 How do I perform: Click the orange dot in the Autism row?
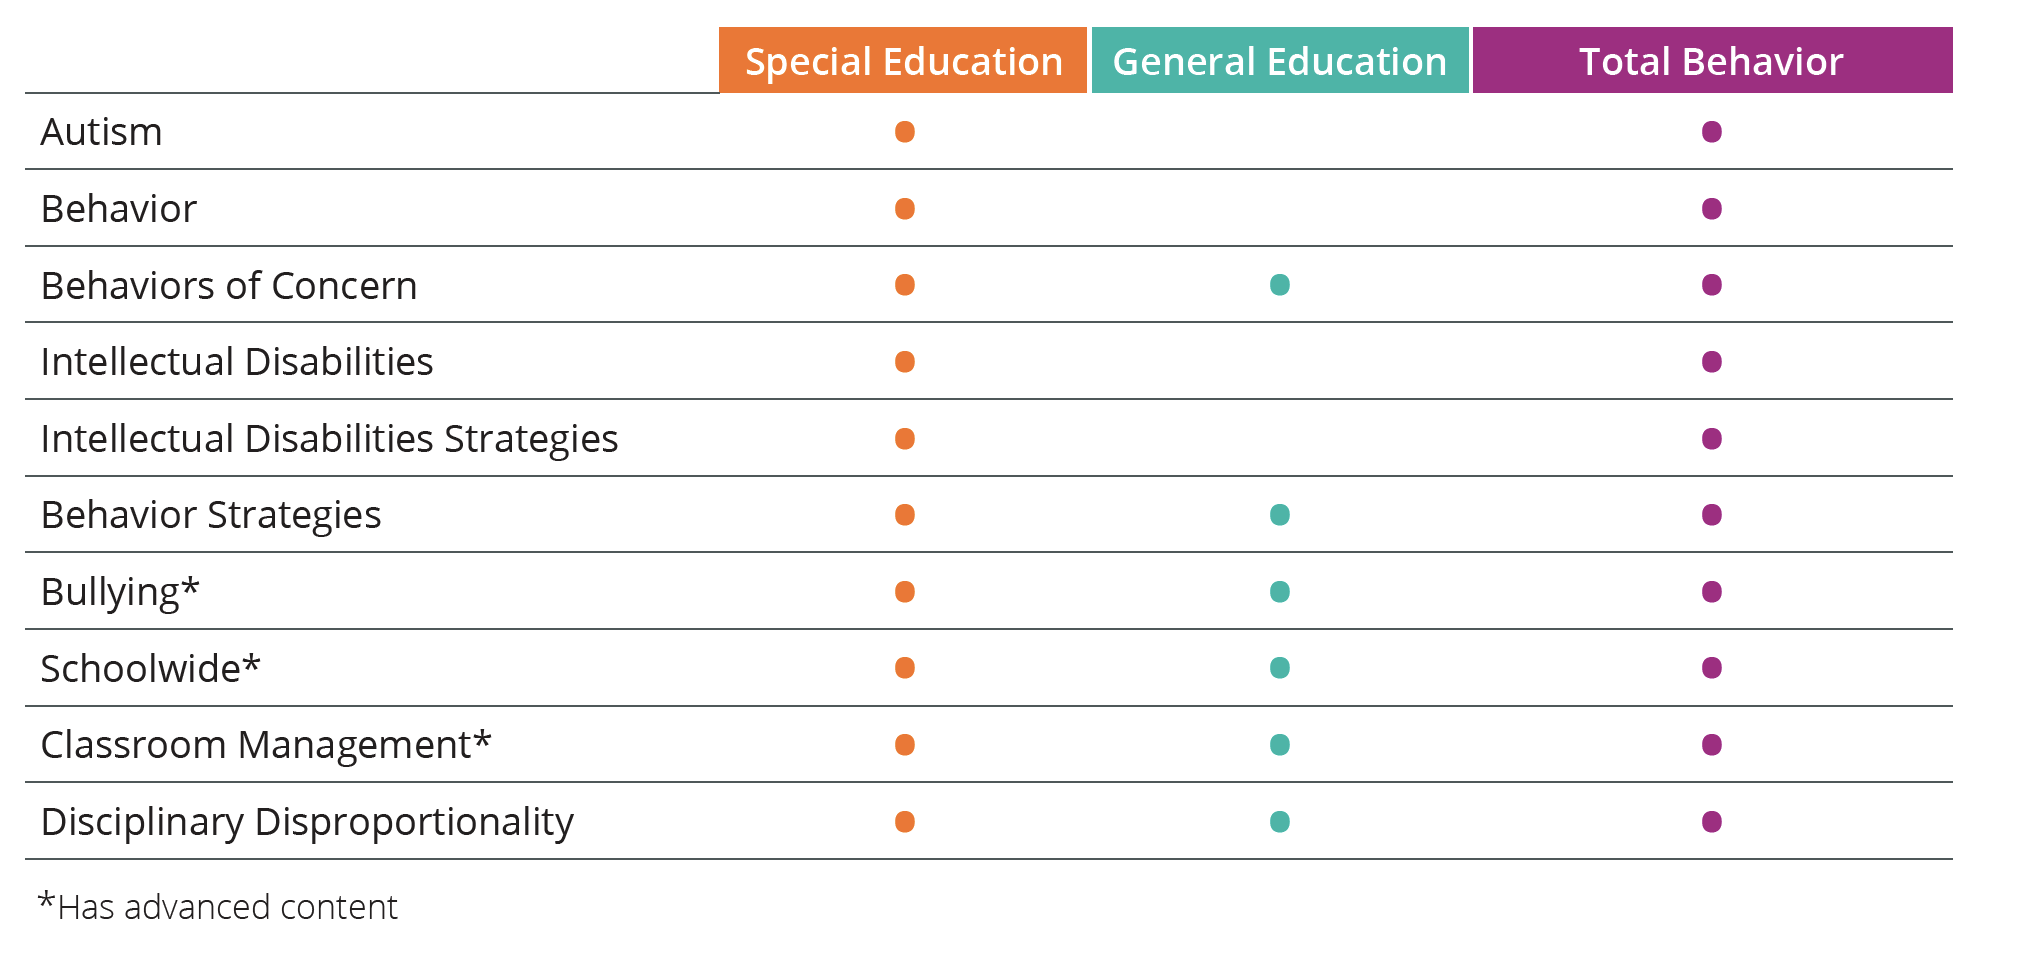pyautogui.click(x=905, y=132)
